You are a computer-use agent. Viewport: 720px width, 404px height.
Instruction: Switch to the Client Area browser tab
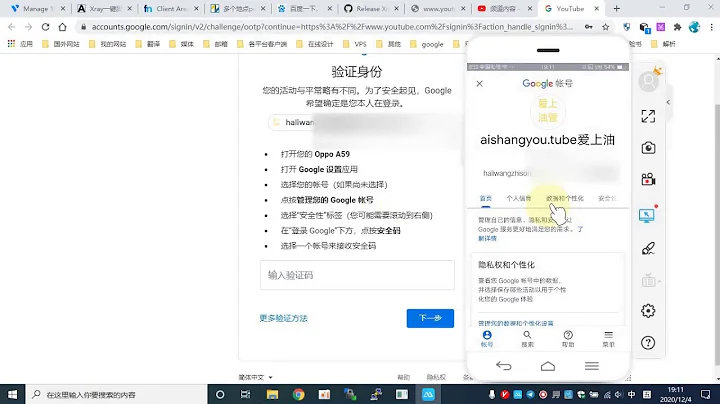pyautogui.click(x=172, y=8)
